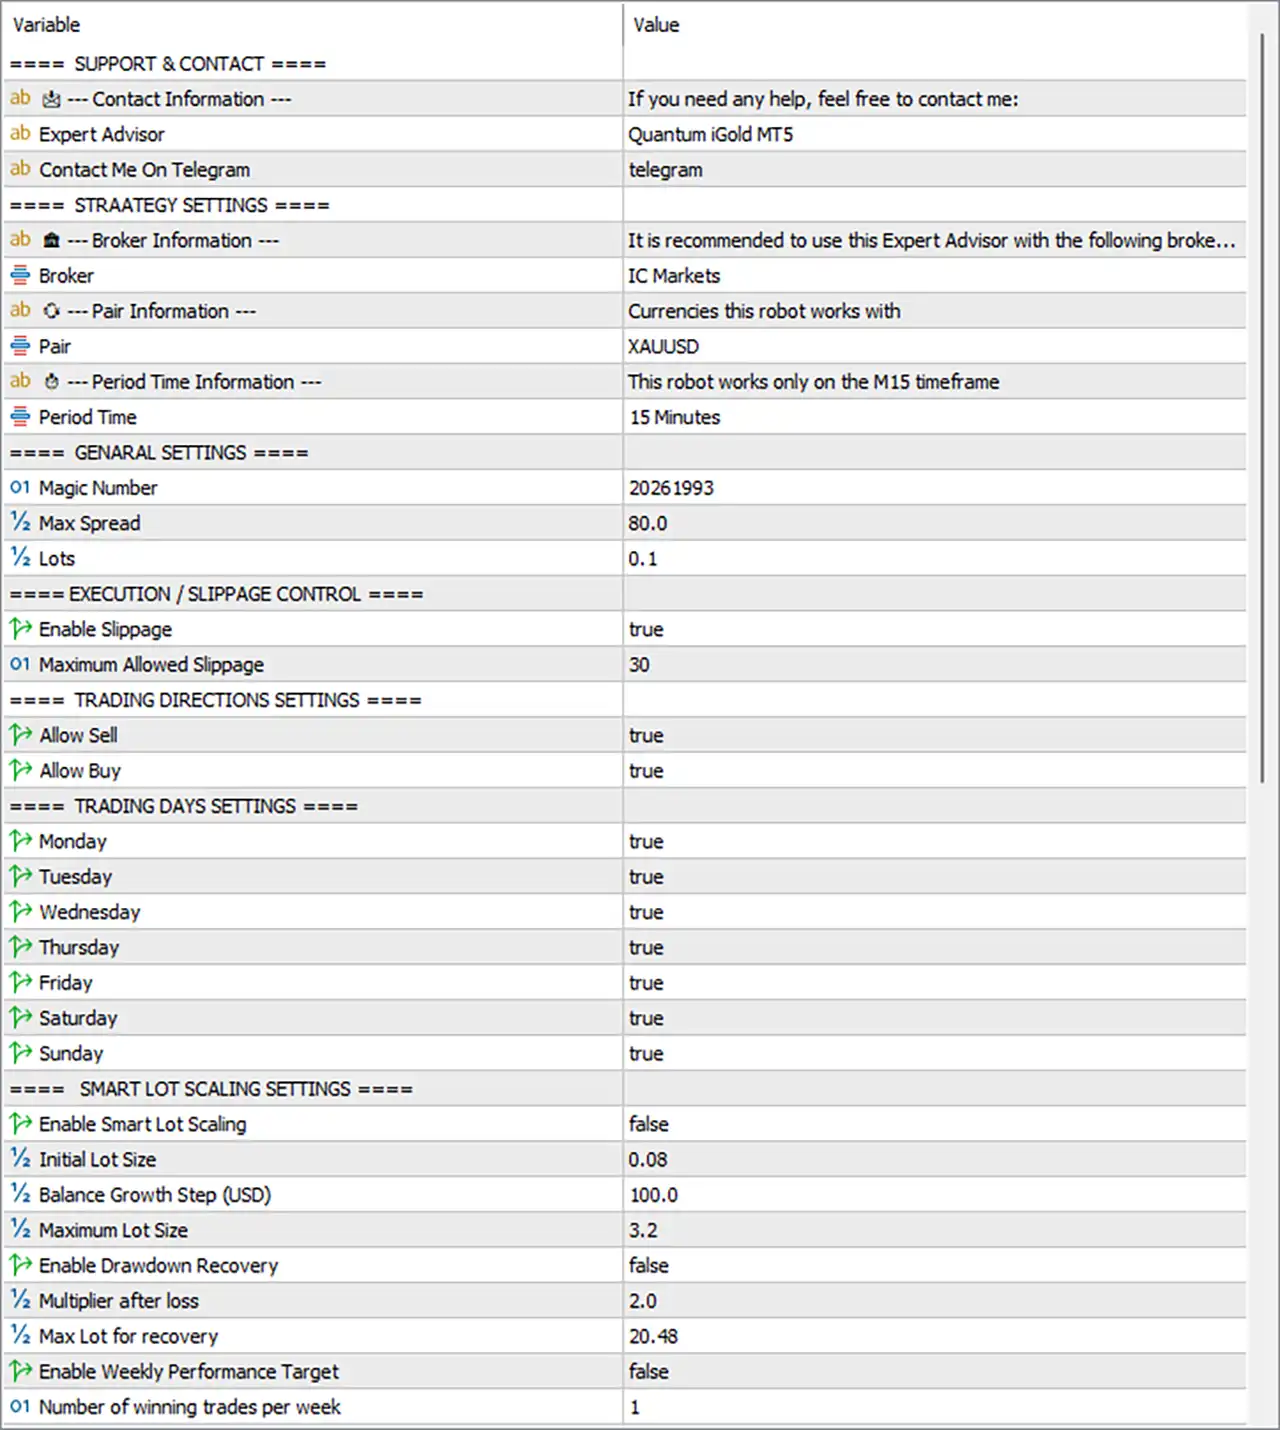Image resolution: width=1280 pixels, height=1430 pixels.
Task: Click the Value column header
Action: (935, 25)
